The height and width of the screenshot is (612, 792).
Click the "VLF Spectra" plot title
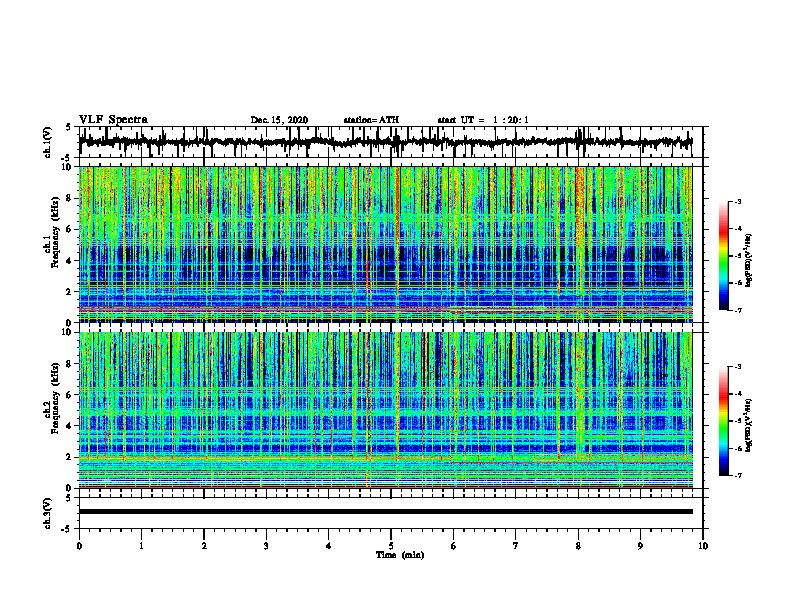(113, 119)
